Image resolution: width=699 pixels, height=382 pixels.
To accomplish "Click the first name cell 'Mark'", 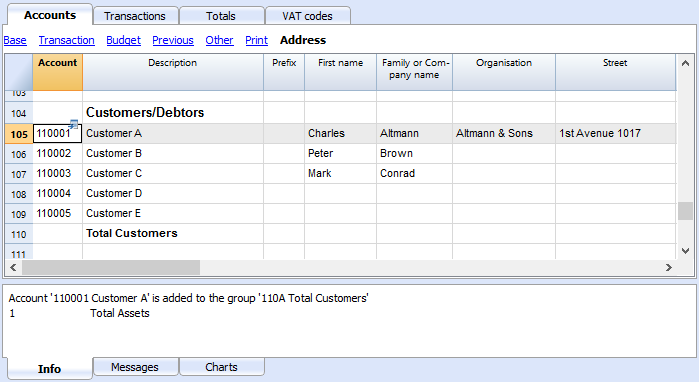I will coord(341,173).
